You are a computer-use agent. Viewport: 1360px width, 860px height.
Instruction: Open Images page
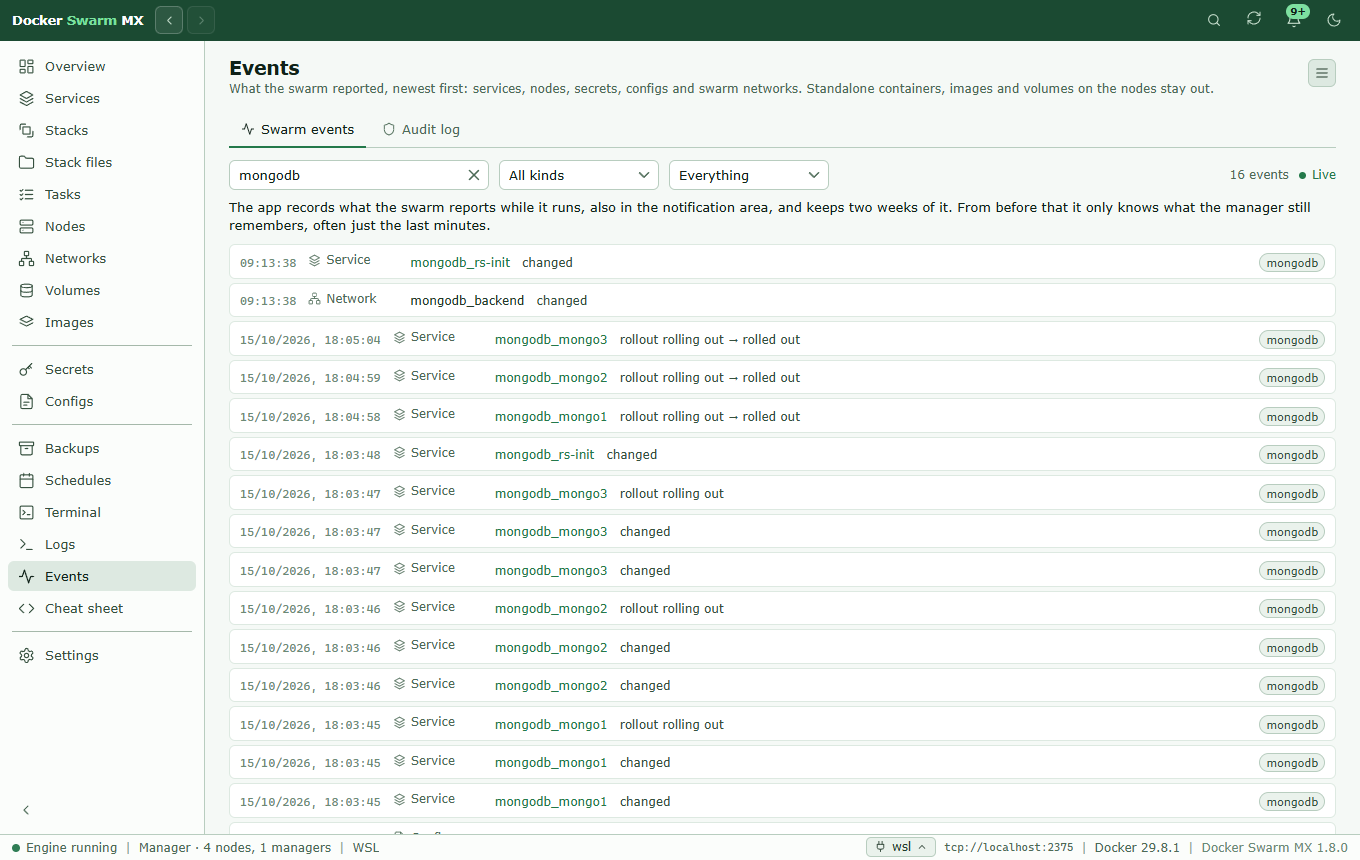[x=102, y=322]
